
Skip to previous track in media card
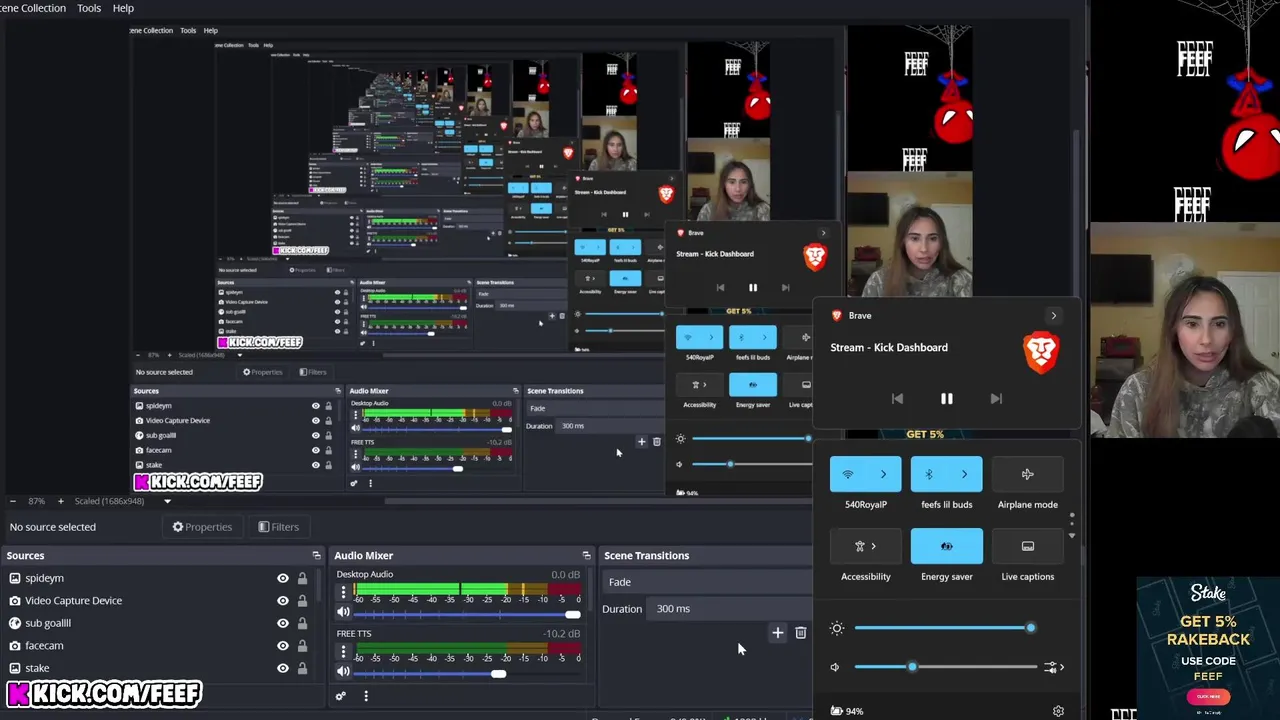point(897,398)
